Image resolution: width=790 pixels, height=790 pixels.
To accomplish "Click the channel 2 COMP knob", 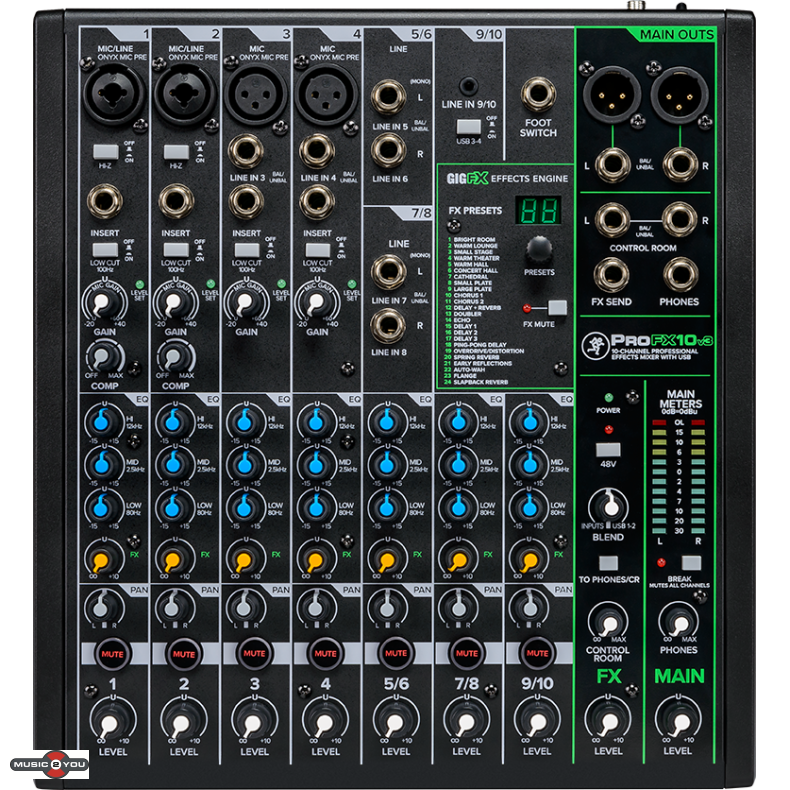I will coord(175,357).
